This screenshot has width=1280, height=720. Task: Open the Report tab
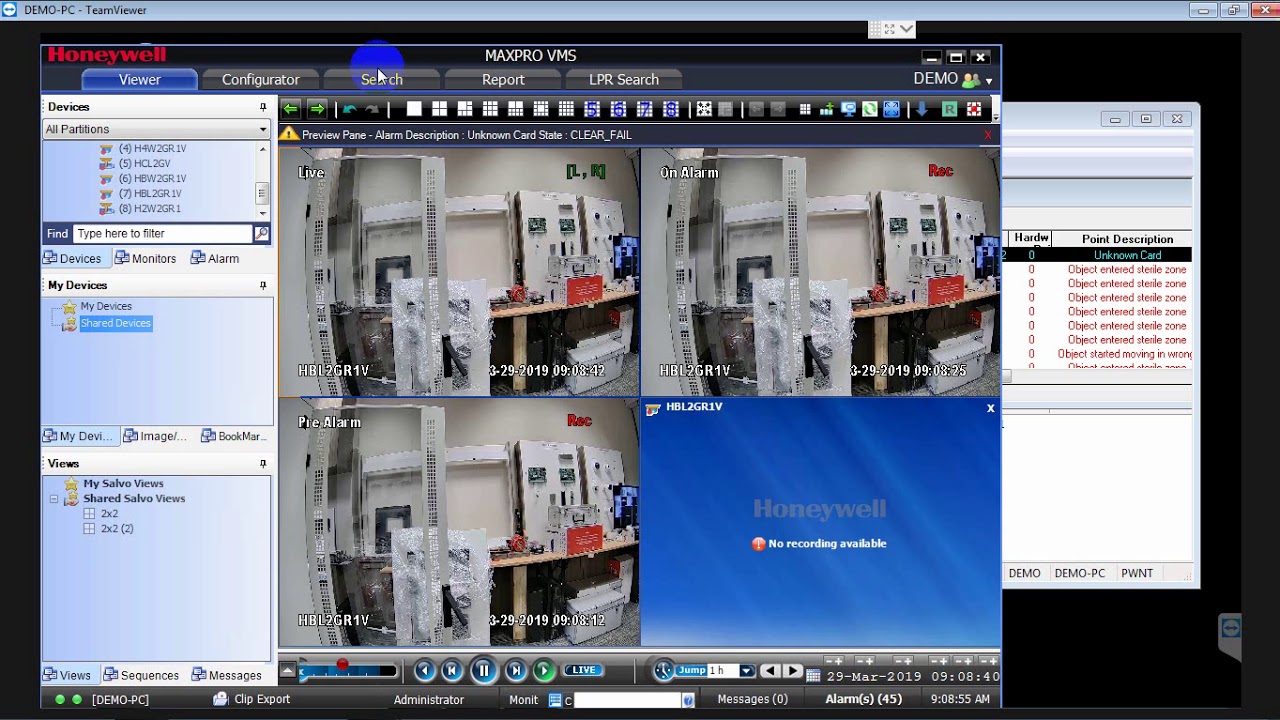[503, 79]
